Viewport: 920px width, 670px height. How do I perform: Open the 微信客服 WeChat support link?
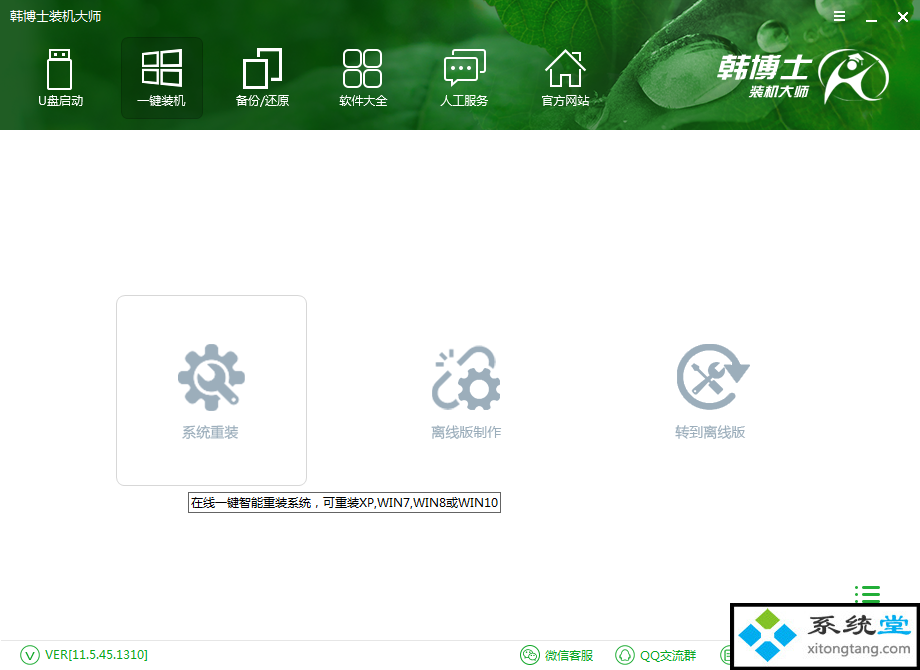point(569,655)
